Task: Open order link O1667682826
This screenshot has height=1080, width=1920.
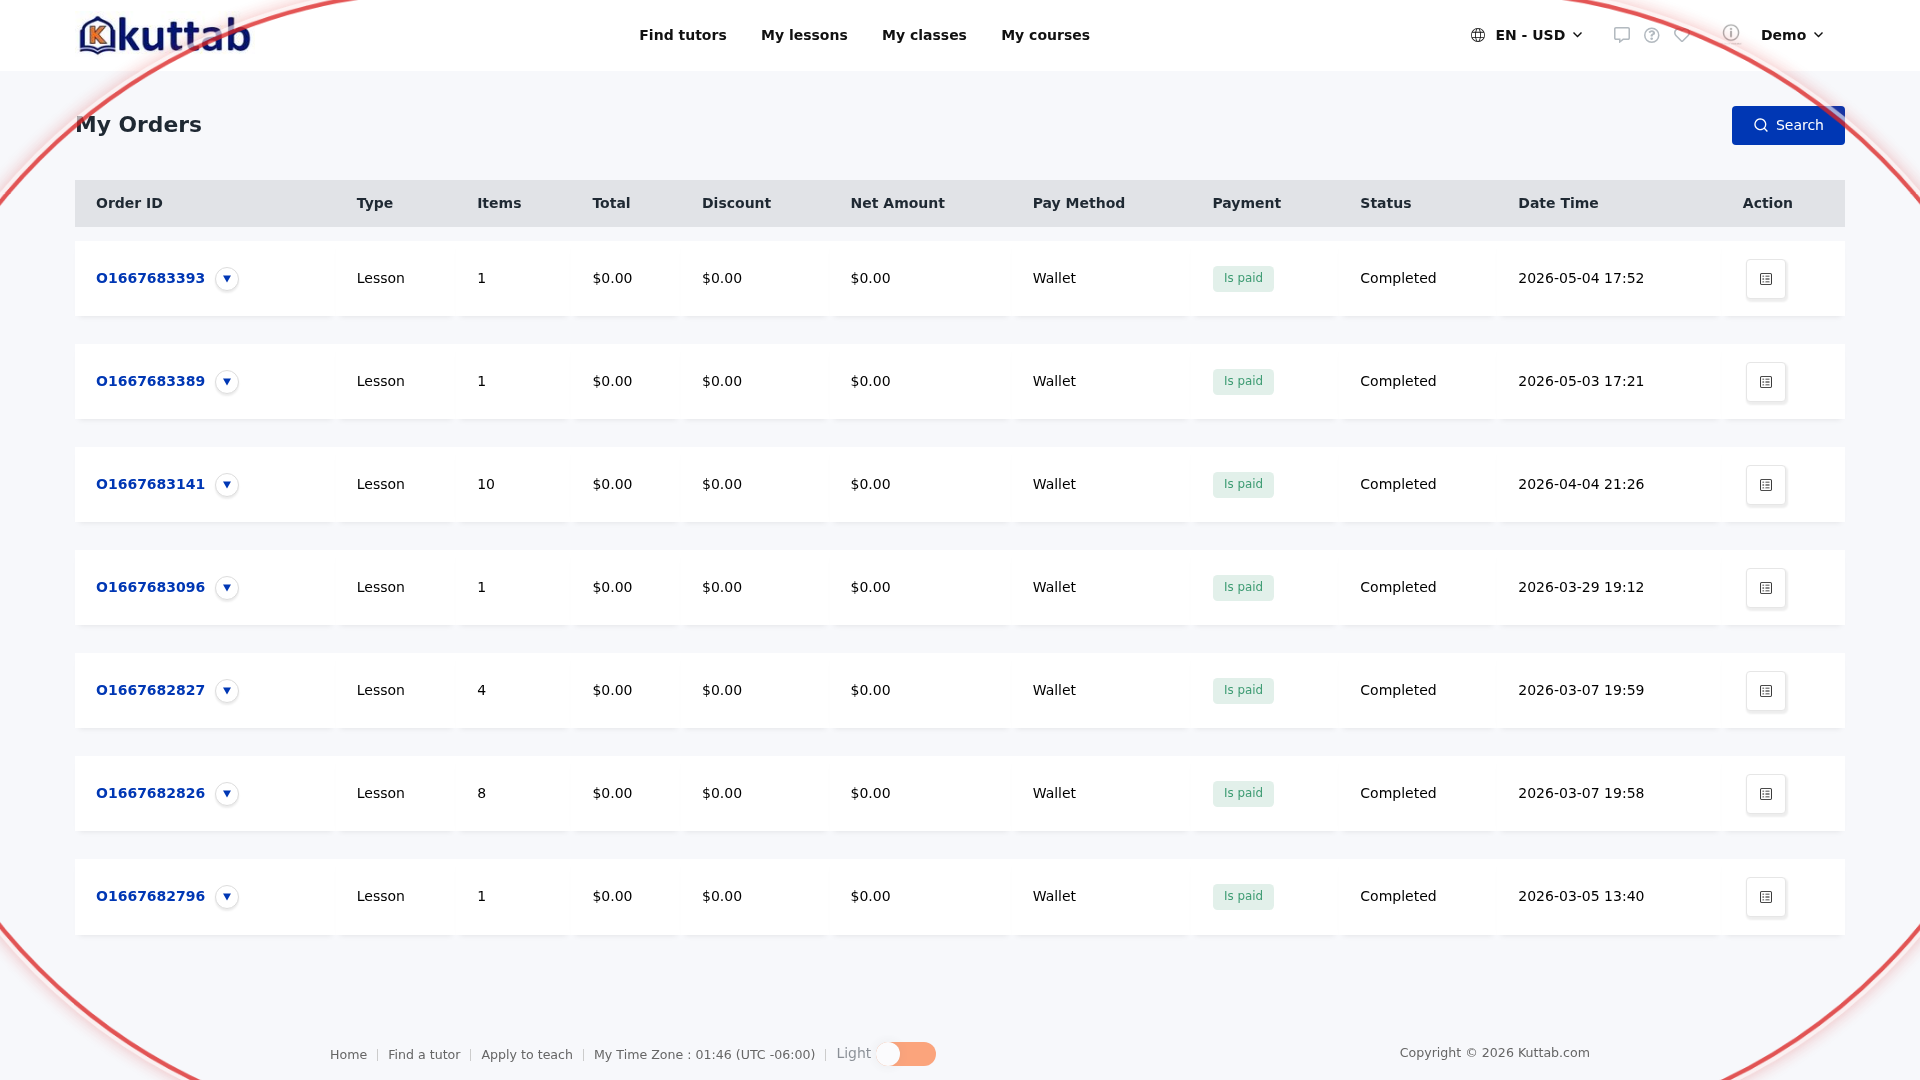Action: 150,793
